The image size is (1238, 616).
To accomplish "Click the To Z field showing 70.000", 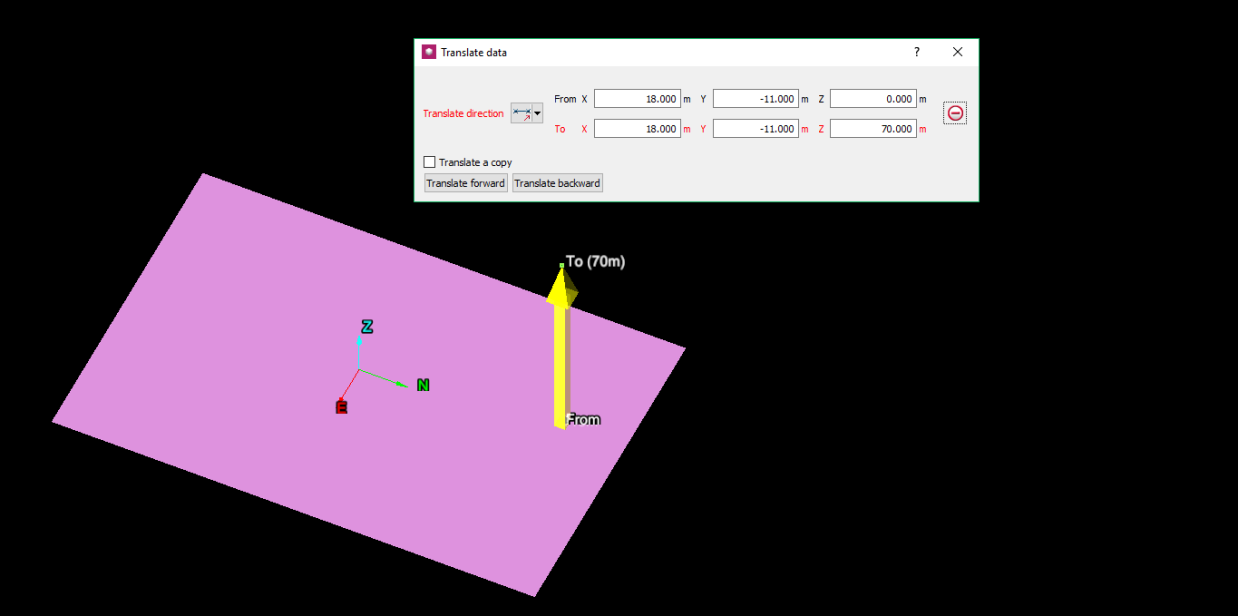I will coord(873,128).
